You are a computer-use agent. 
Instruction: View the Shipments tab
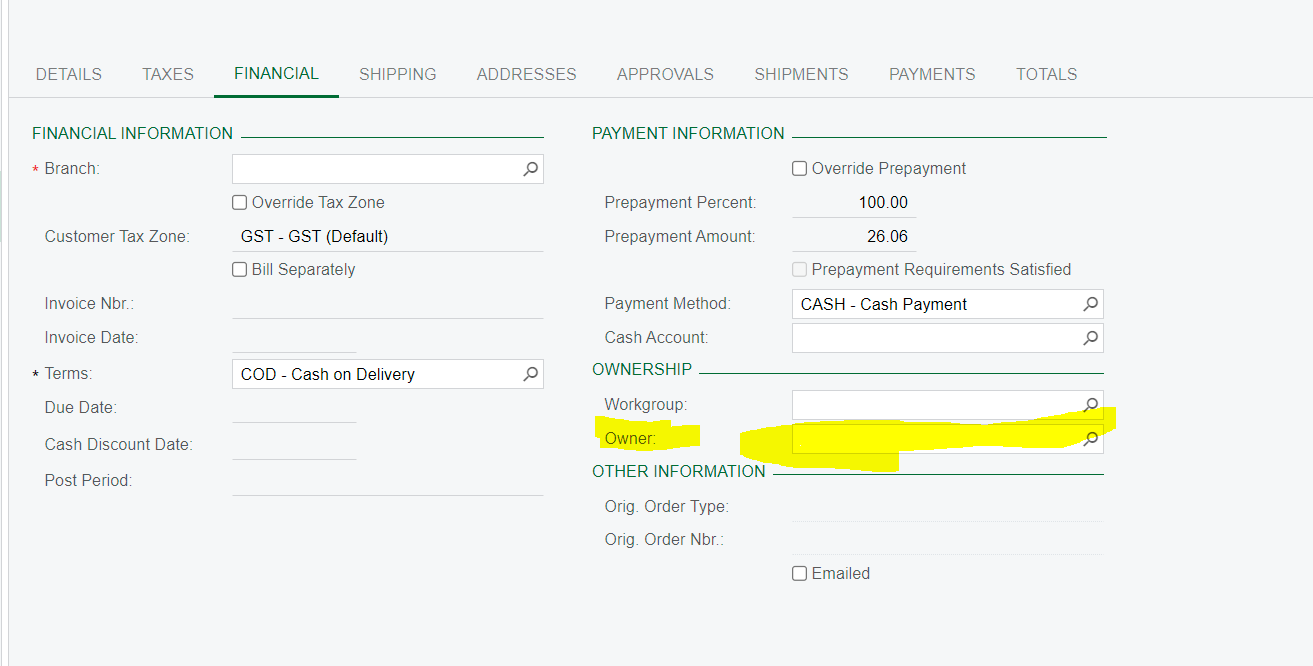pos(801,74)
